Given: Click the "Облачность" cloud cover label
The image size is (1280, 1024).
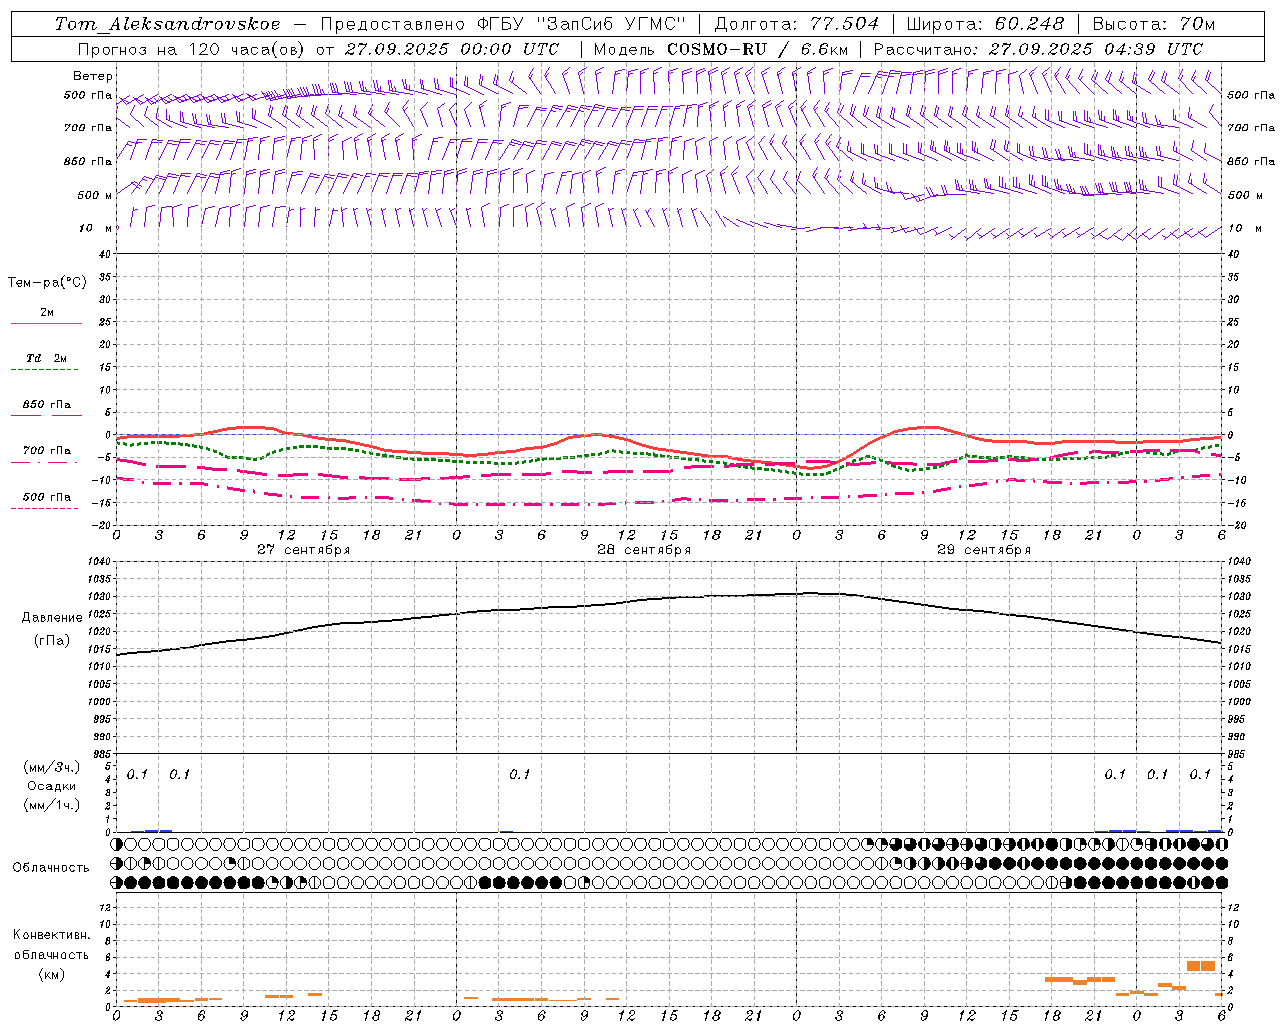Looking at the screenshot, I should [51, 868].
